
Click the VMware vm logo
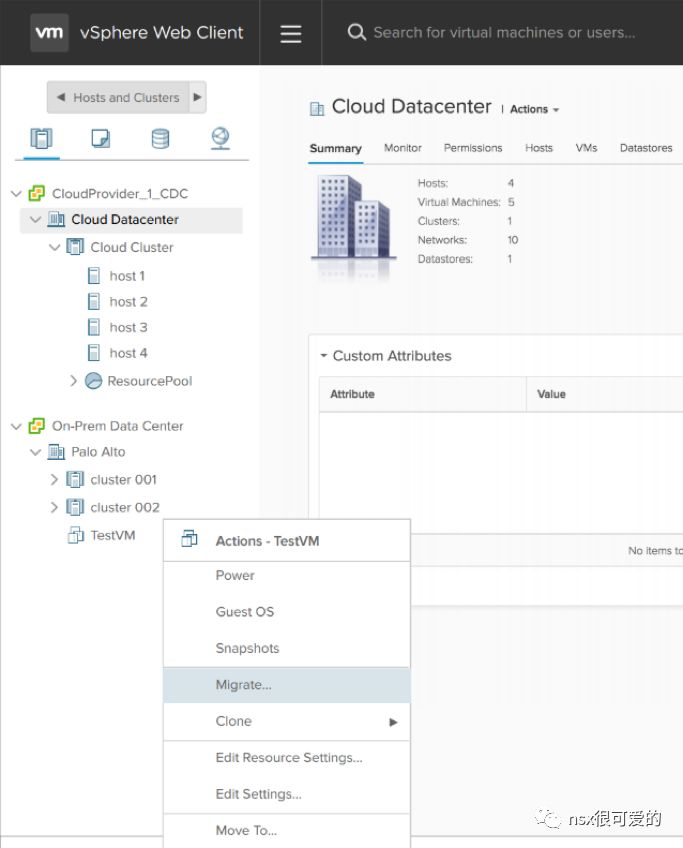[x=49, y=32]
